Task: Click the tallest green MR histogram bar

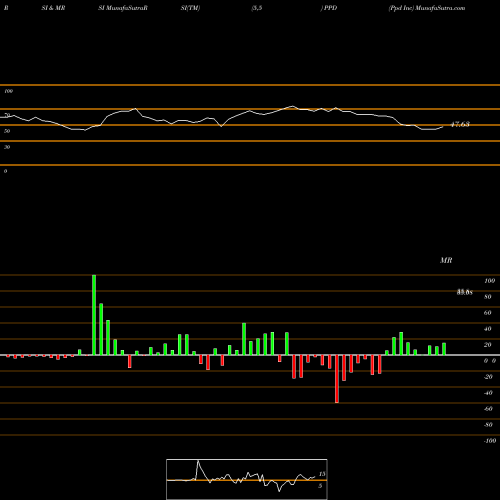Action: click(94, 315)
